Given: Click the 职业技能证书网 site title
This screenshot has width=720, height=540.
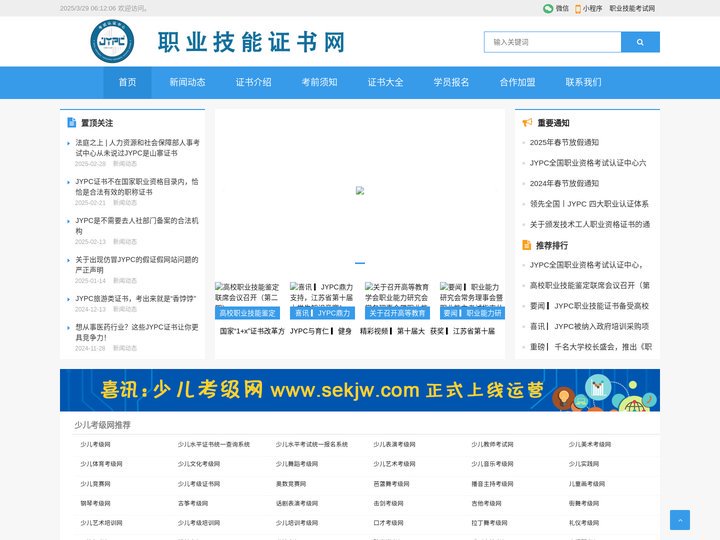Looking at the screenshot, I should click(x=251, y=42).
